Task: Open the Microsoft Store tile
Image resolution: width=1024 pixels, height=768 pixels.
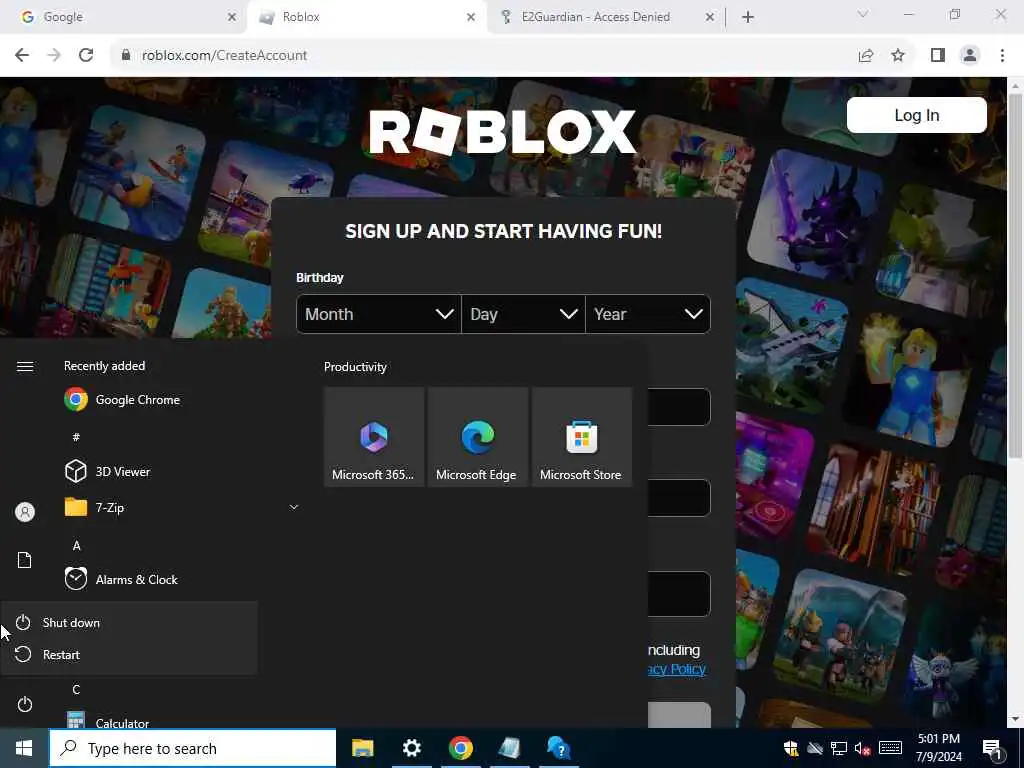Action: click(x=581, y=437)
